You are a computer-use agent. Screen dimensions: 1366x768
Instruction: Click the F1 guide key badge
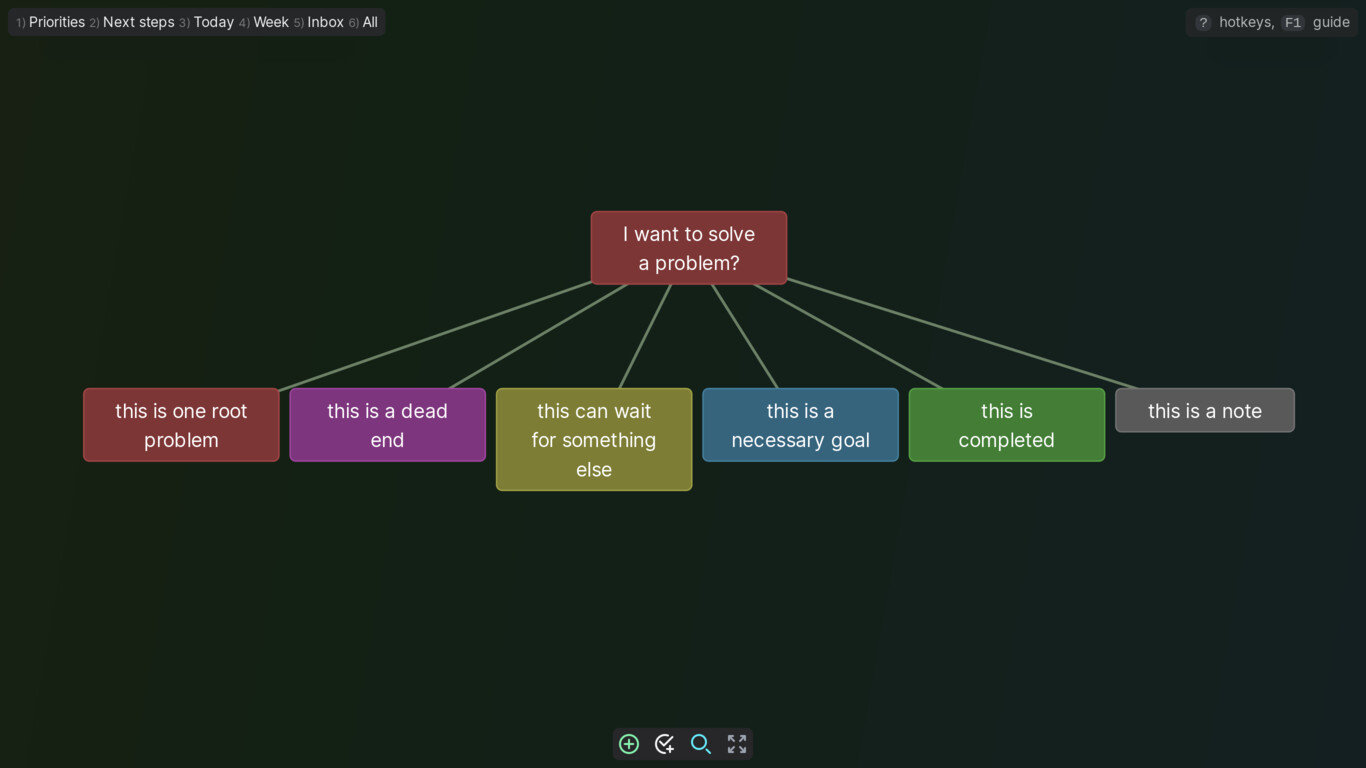(x=1293, y=22)
